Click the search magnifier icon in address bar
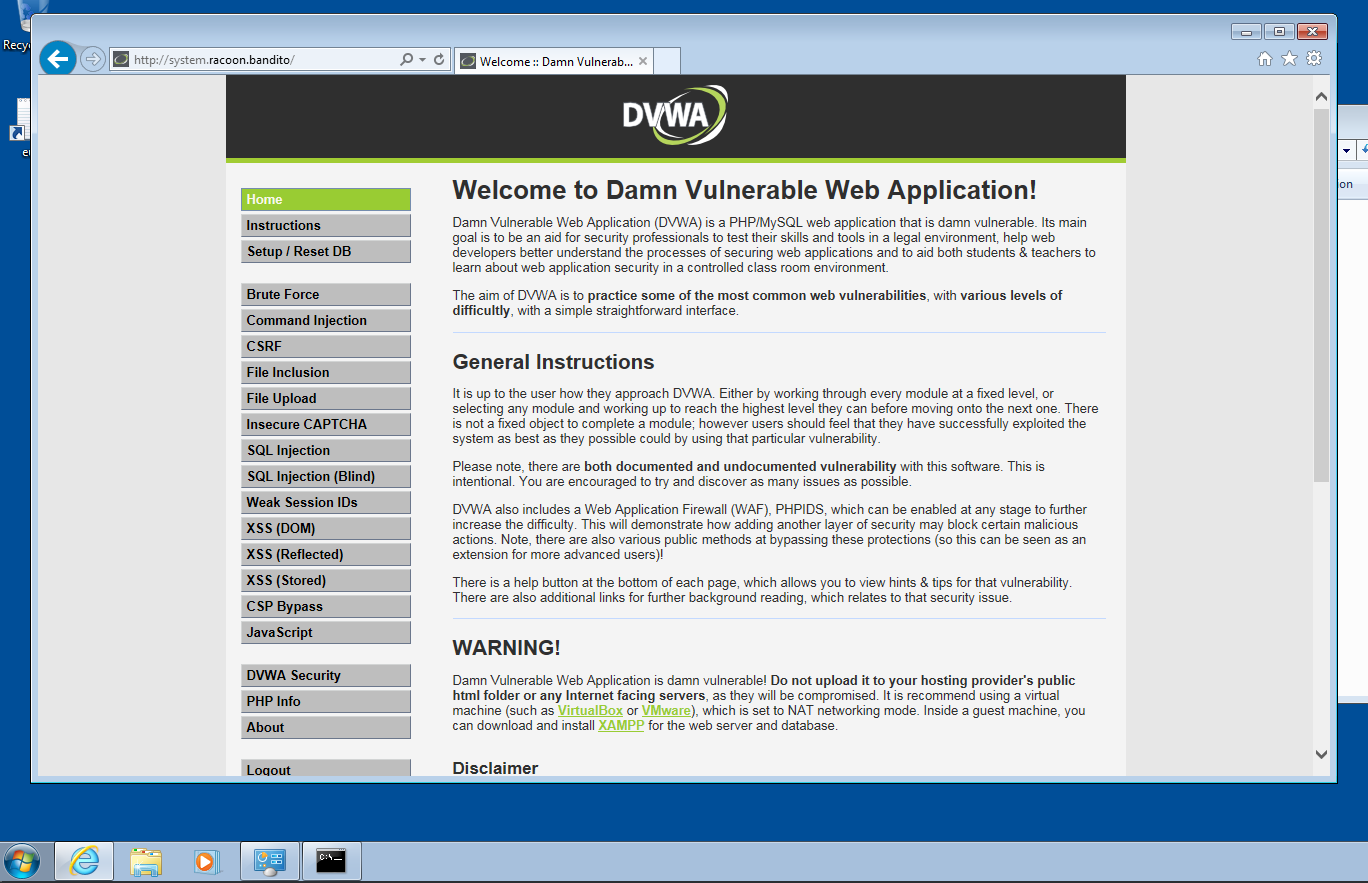Image resolution: width=1368 pixels, height=883 pixels. (406, 60)
